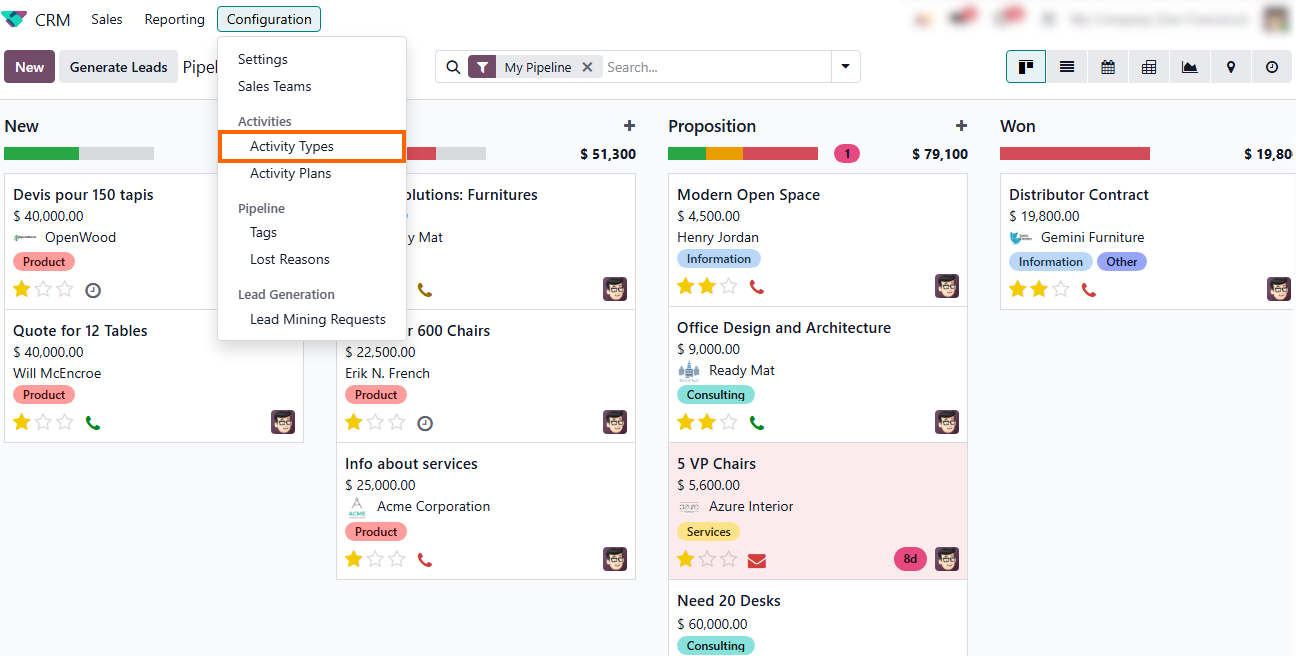Switch to list view icon
This screenshot has width=1296, height=656.
point(1067,67)
